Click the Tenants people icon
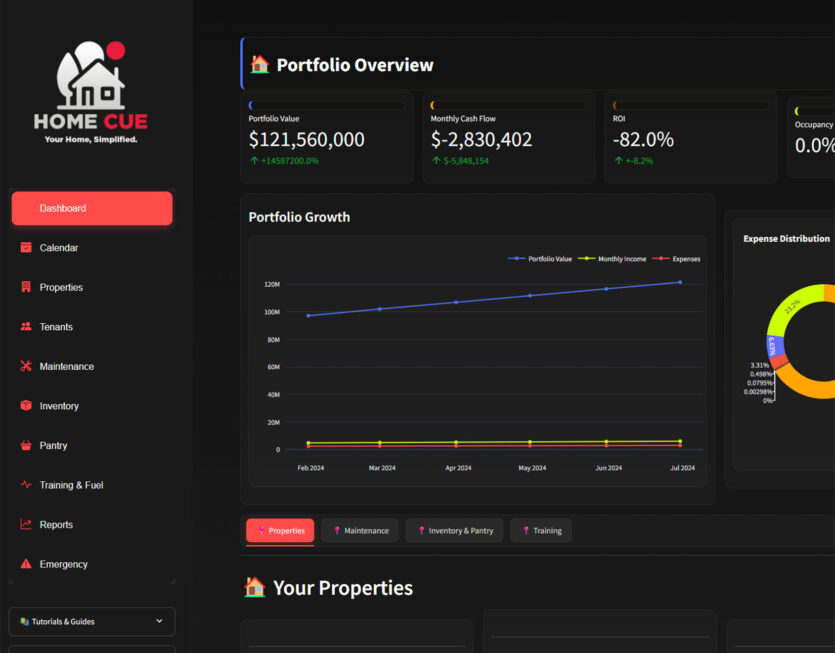 [26, 327]
